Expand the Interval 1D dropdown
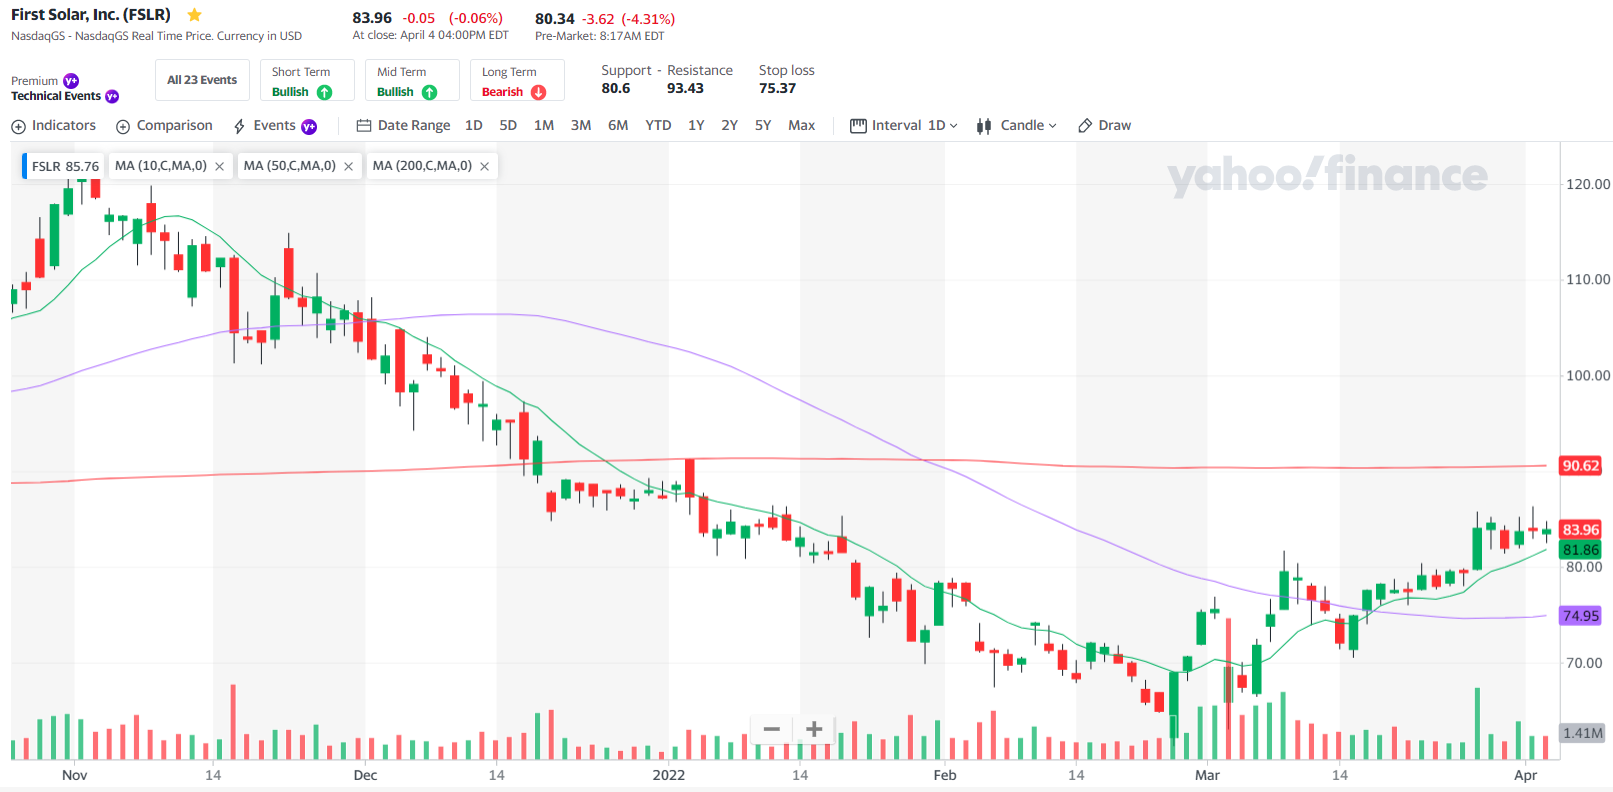 (904, 125)
